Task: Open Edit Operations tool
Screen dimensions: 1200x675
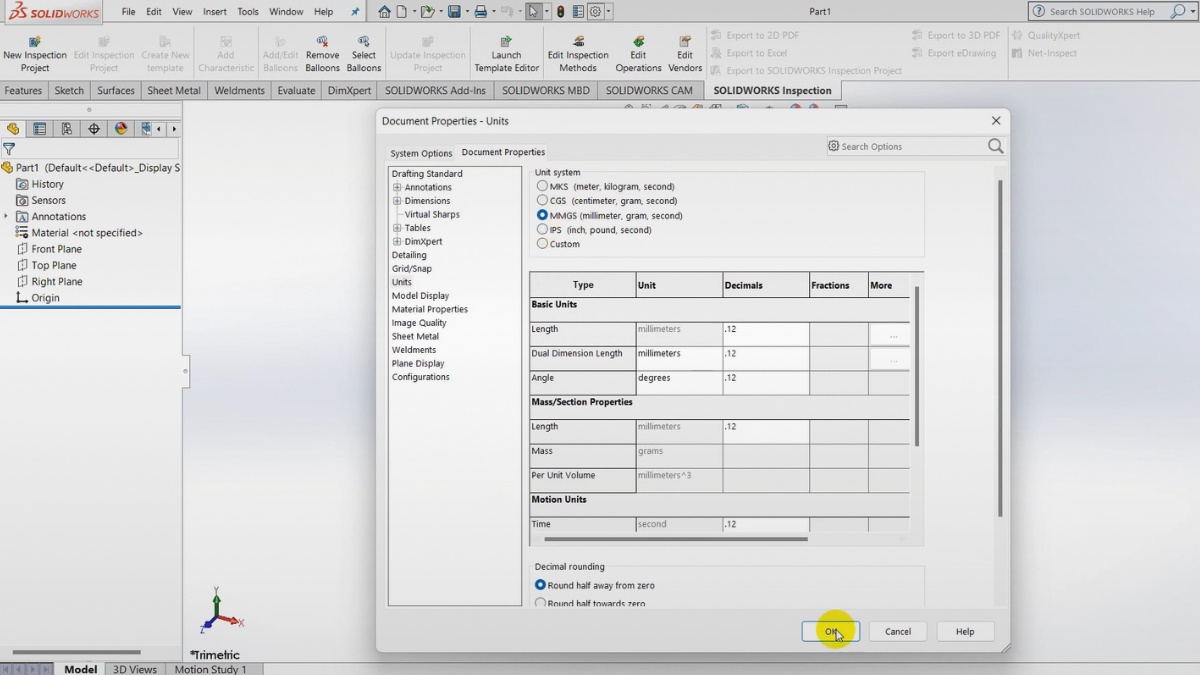Action: [x=638, y=54]
